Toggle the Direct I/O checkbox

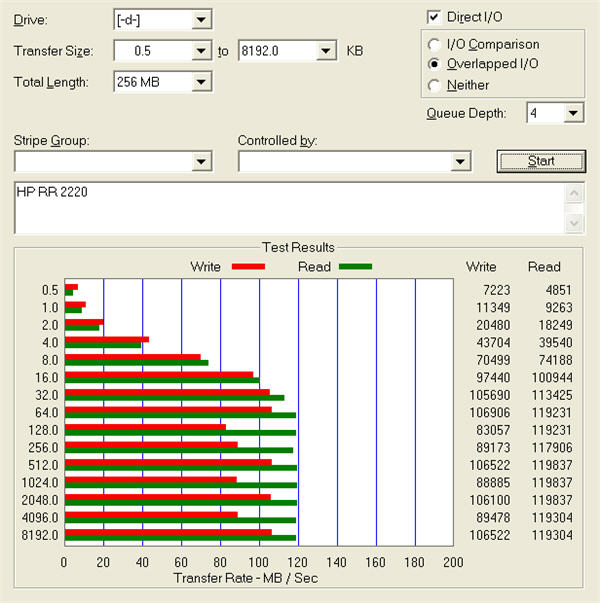point(433,17)
